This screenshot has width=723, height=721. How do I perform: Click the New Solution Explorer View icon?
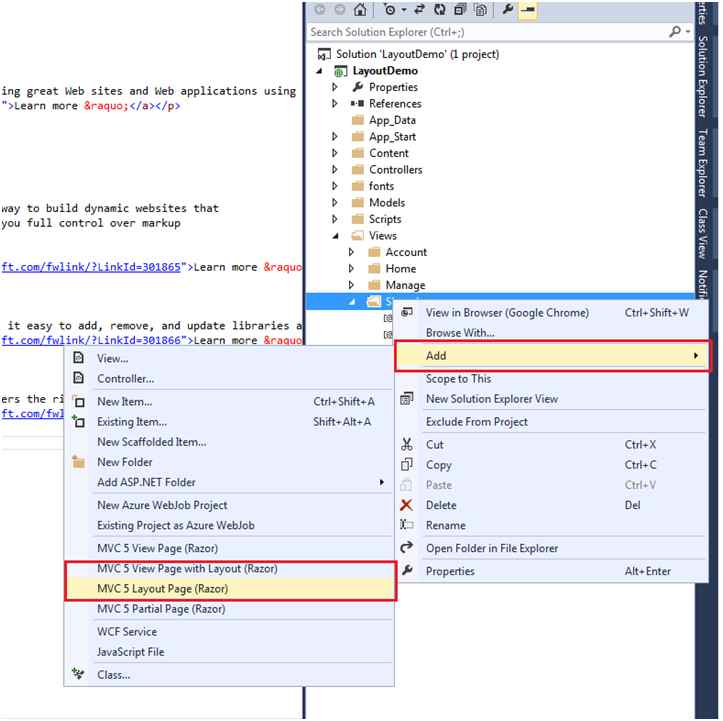coord(407,399)
